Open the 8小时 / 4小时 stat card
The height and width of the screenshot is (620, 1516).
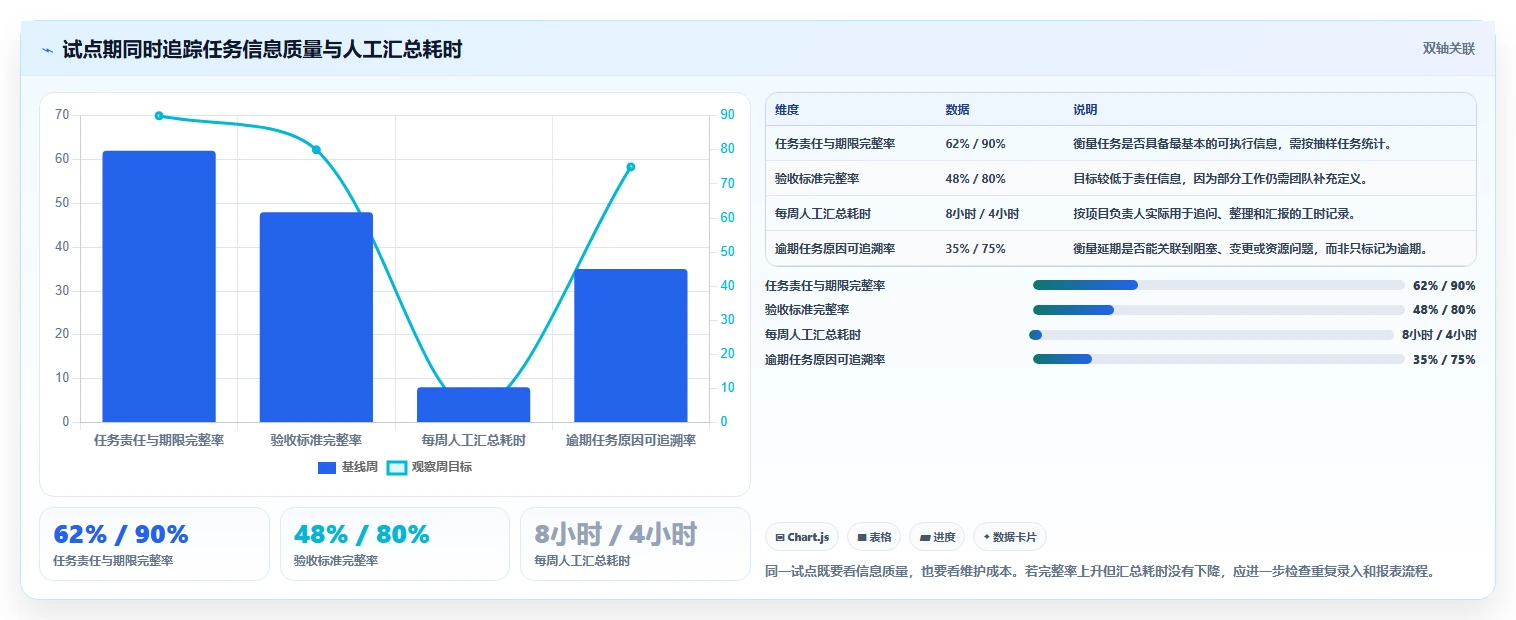pyautogui.click(x=635, y=544)
